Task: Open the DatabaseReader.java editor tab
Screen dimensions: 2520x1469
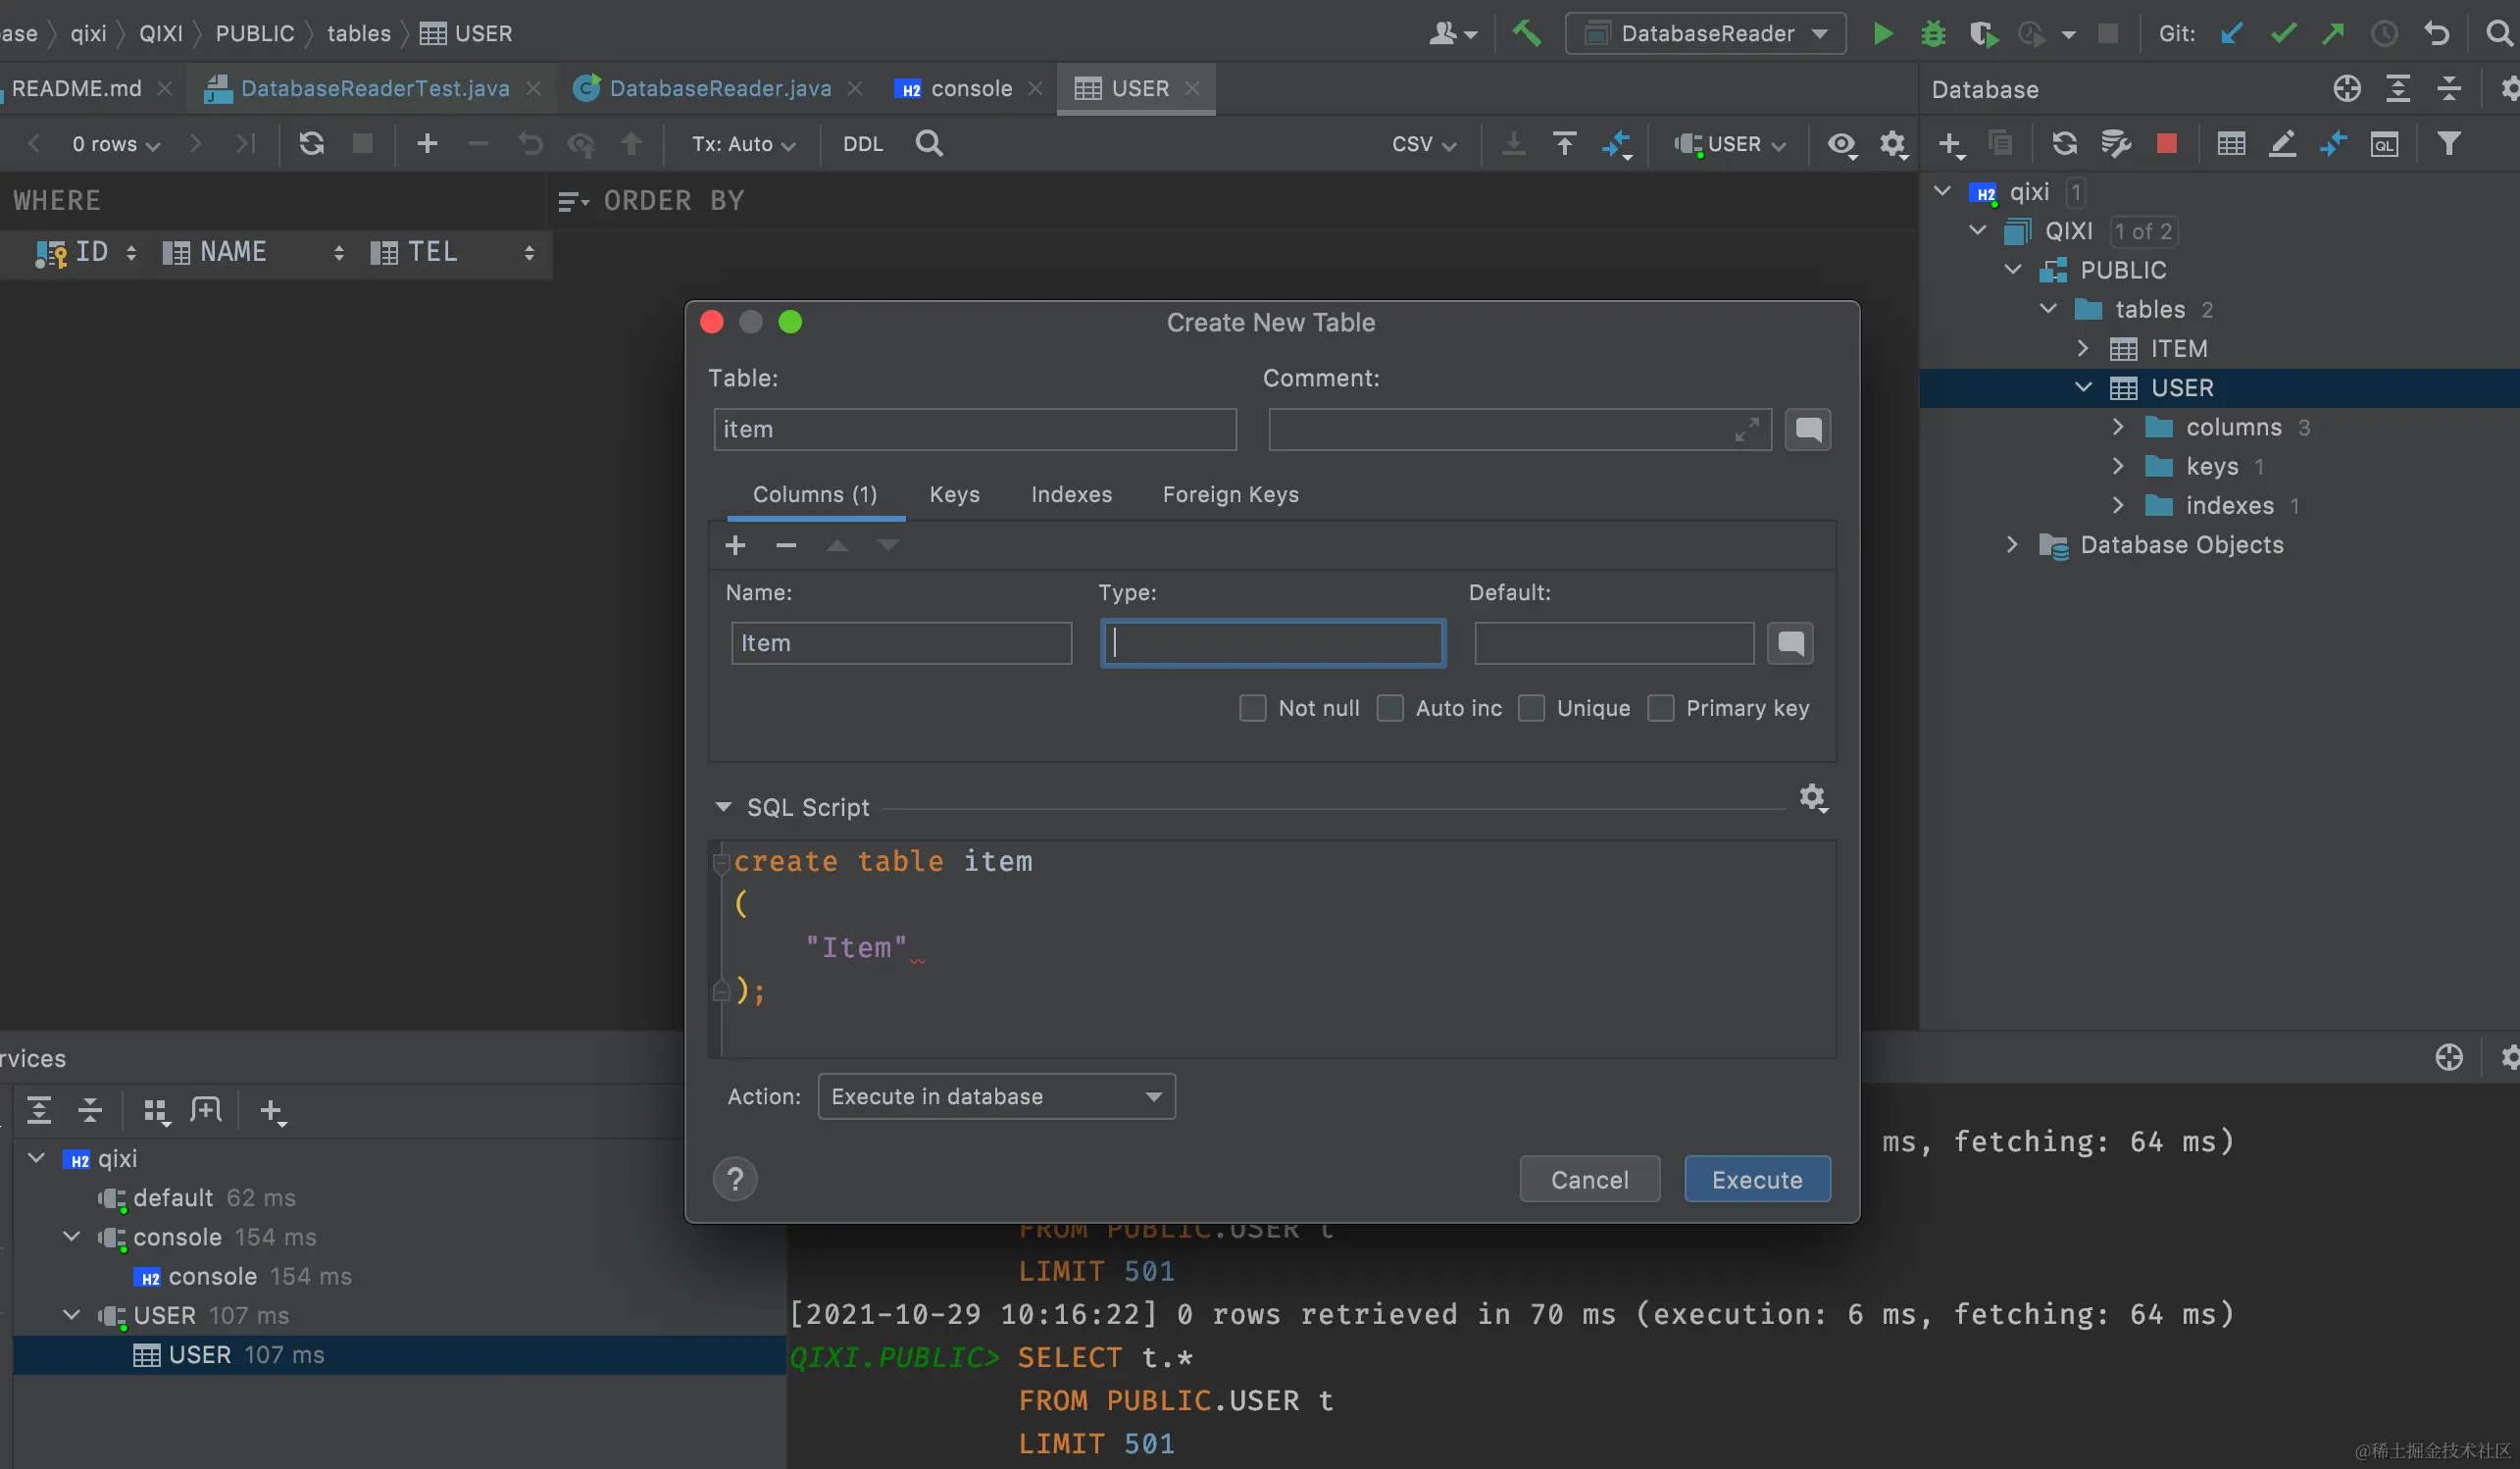Action: click(719, 89)
